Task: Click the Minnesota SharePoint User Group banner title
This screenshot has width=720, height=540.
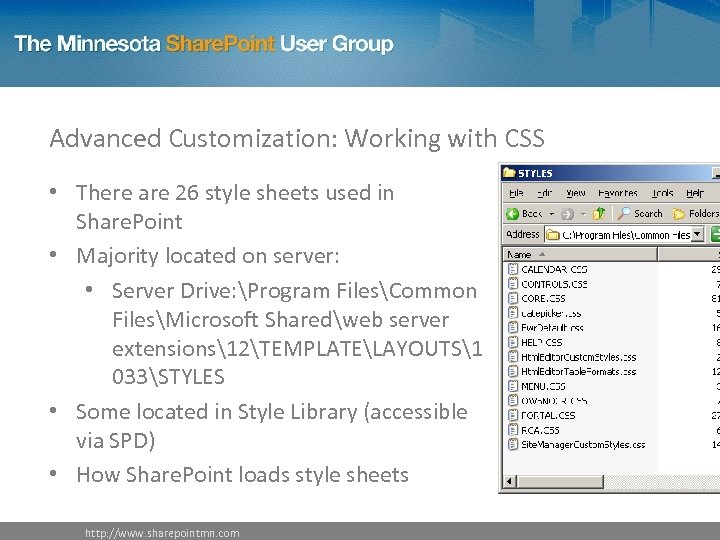Action: coord(204,44)
